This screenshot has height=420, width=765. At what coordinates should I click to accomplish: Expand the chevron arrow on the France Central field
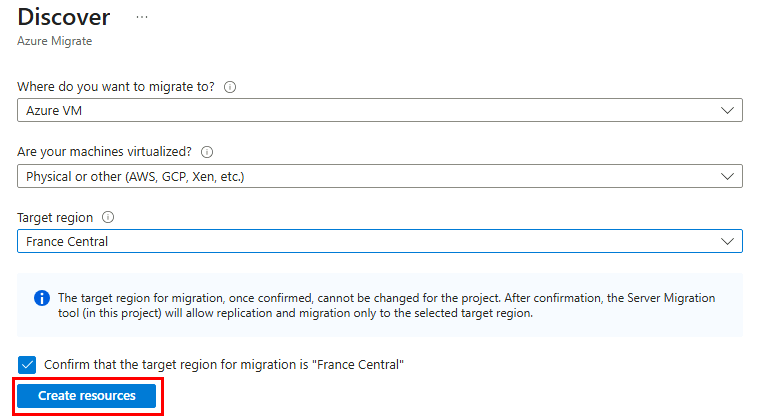pyautogui.click(x=727, y=241)
